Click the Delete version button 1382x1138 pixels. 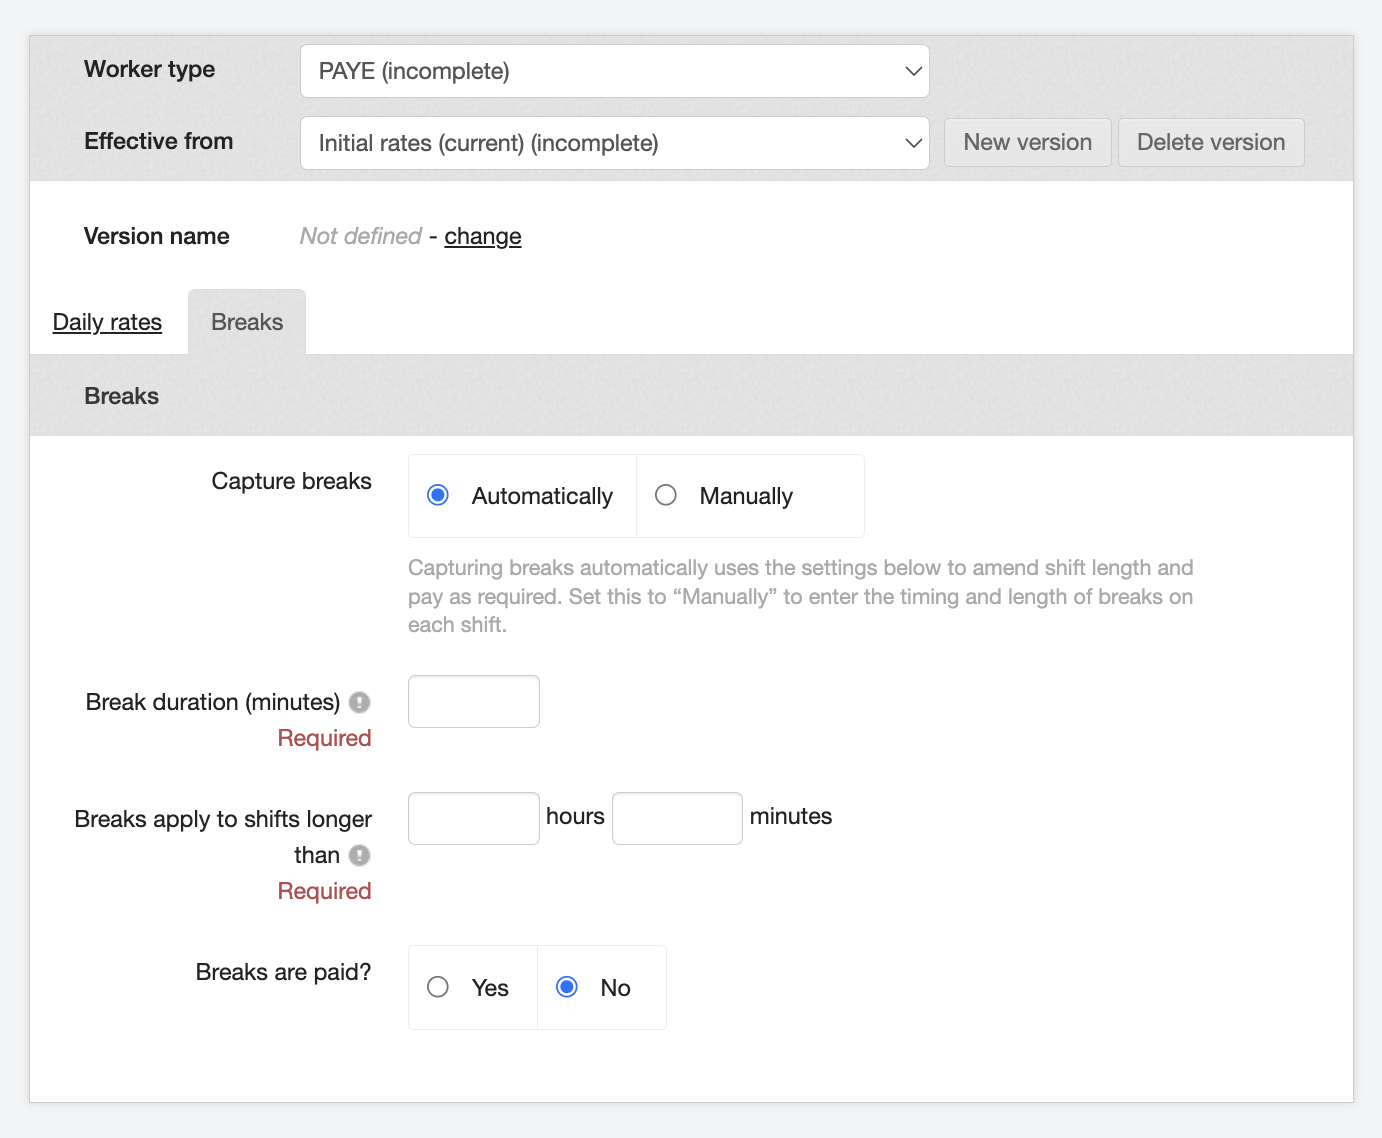(x=1210, y=142)
